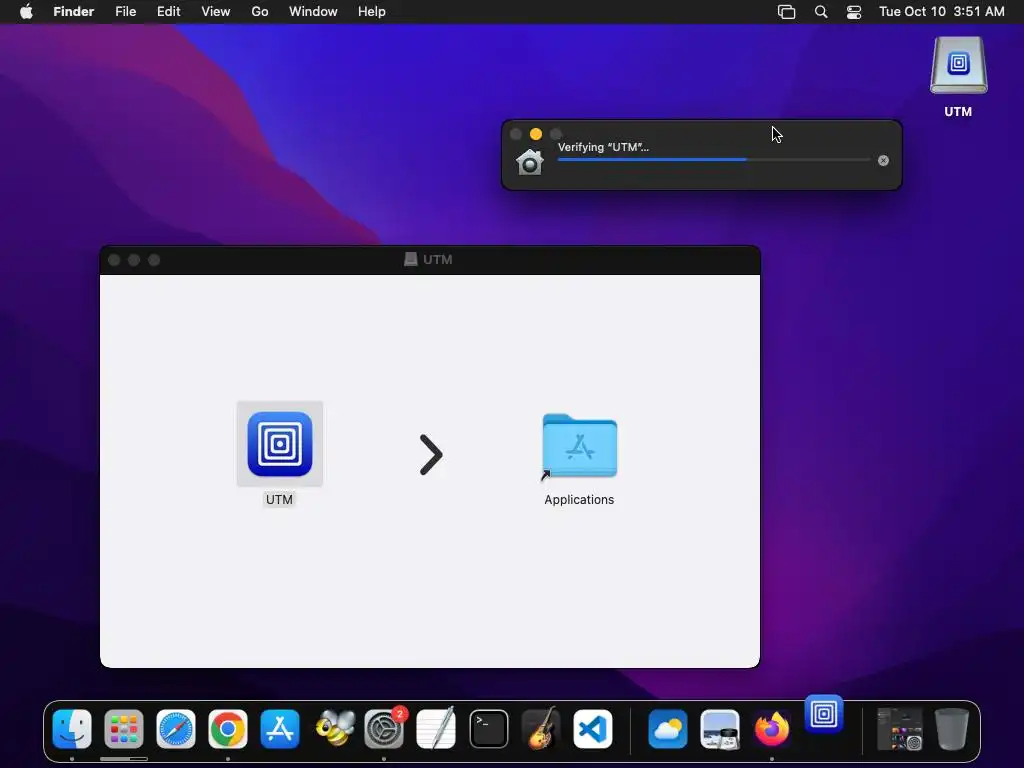Select the UTM app icon in installer window
Screen dimensions: 1024x768
(x=280, y=444)
